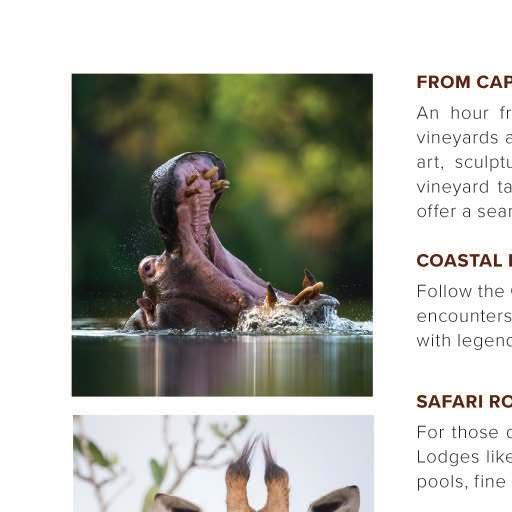Click the line starting "offer a sear"

coord(464,212)
